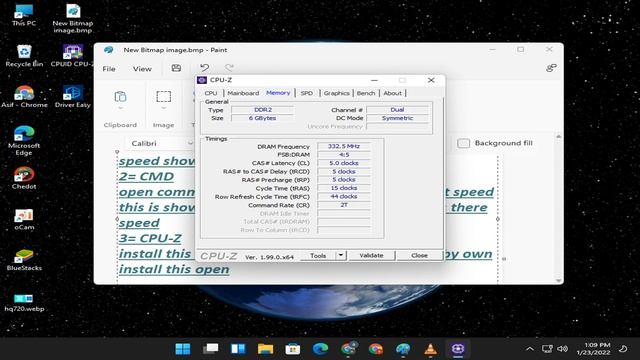The width and height of the screenshot is (640, 360).
Task: Open the File menu in Paint
Action: click(x=109, y=69)
